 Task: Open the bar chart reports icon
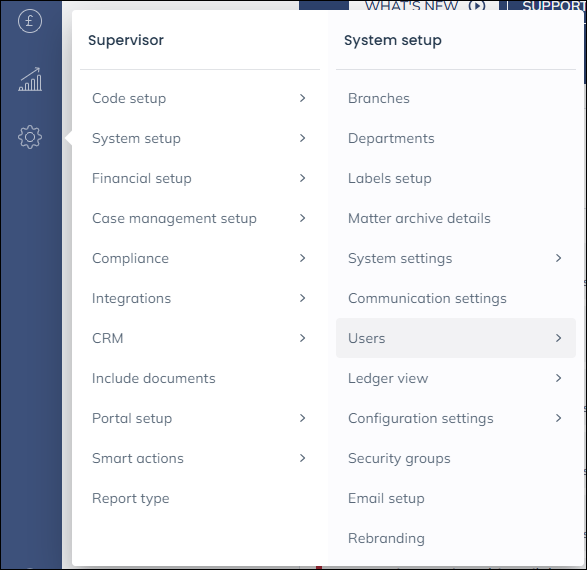[x=30, y=79]
